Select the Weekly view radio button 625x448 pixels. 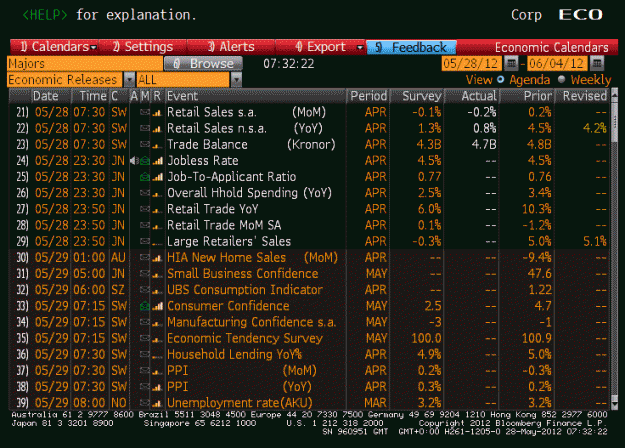[x=562, y=79]
